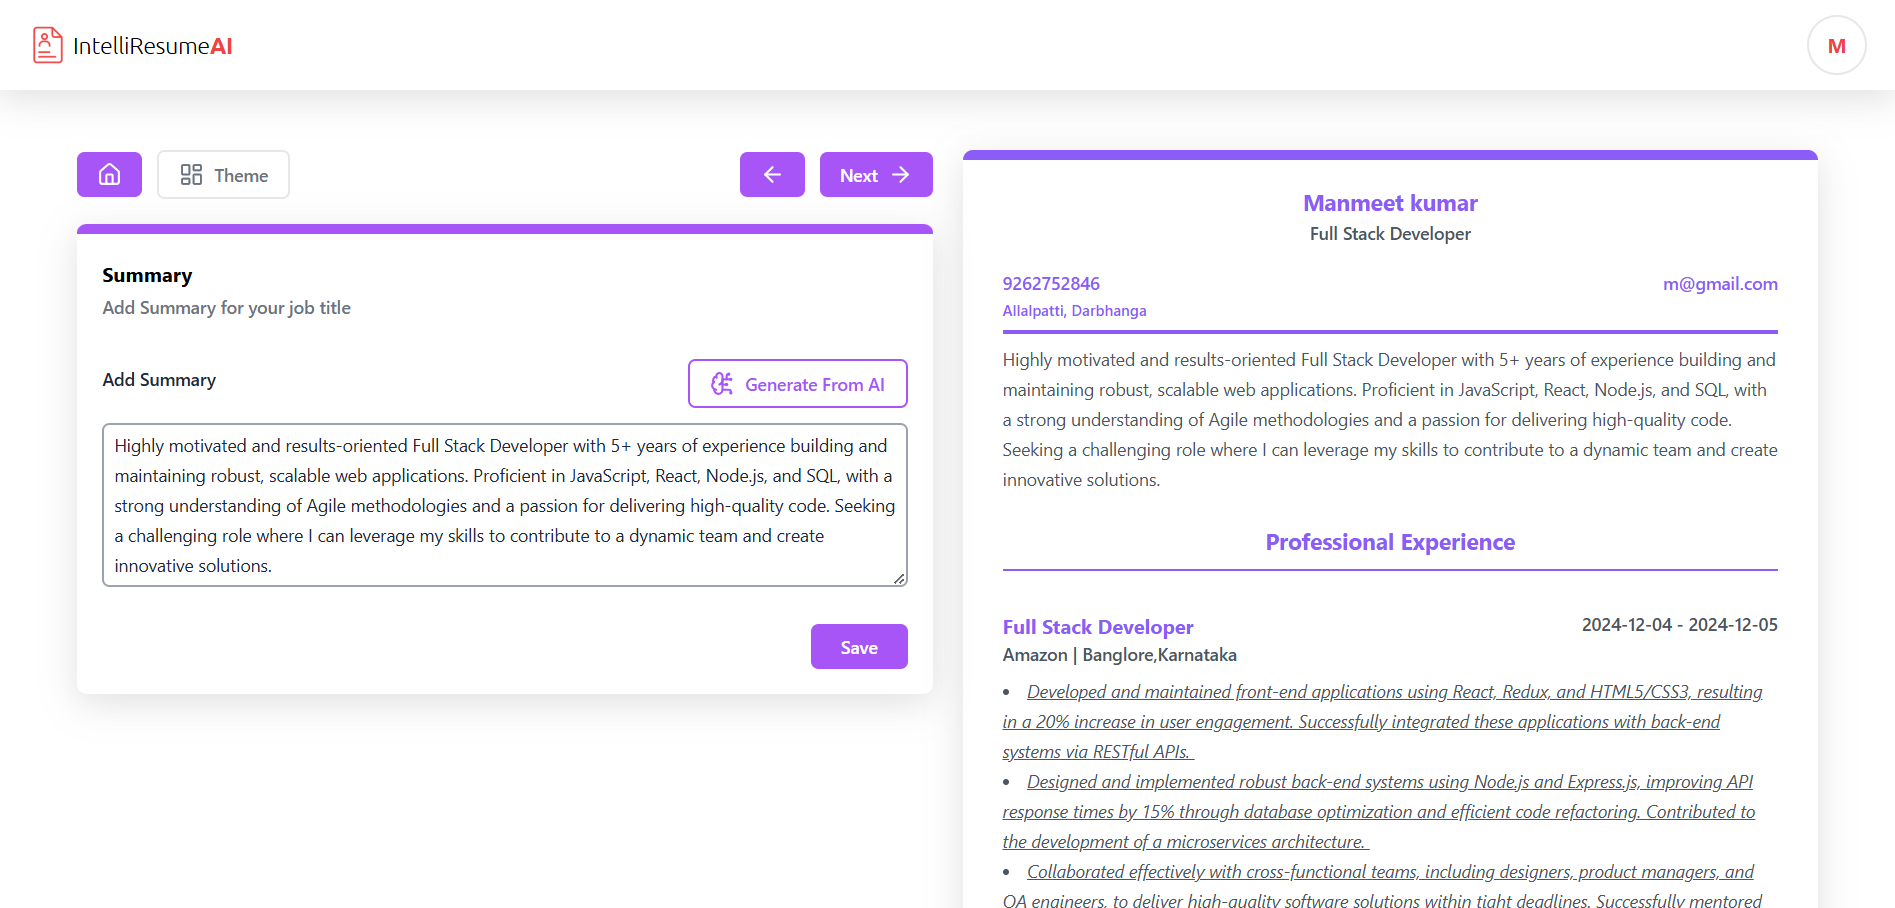Open the Theme picker
The image size is (1895, 908).
coord(223,175)
